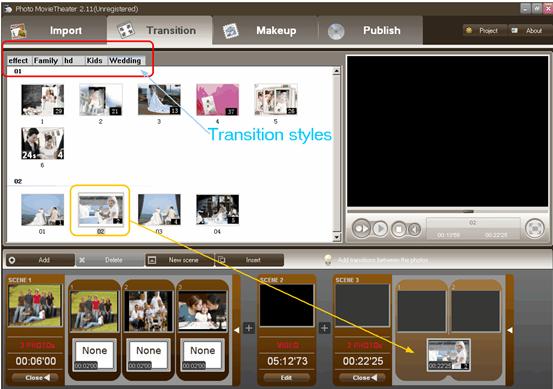Select photo 1 in Scene 1
The image size is (553, 389).
(94, 312)
